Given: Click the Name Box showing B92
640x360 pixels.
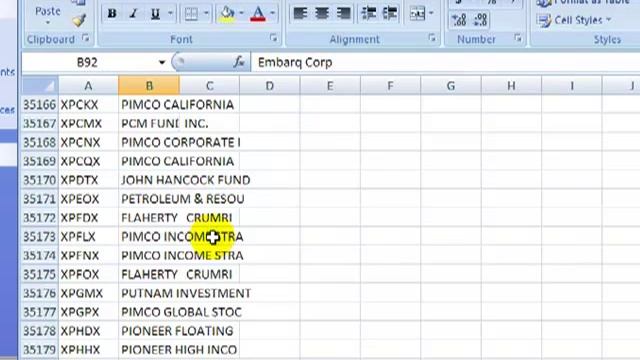Looking at the screenshot, I should coord(87,62).
